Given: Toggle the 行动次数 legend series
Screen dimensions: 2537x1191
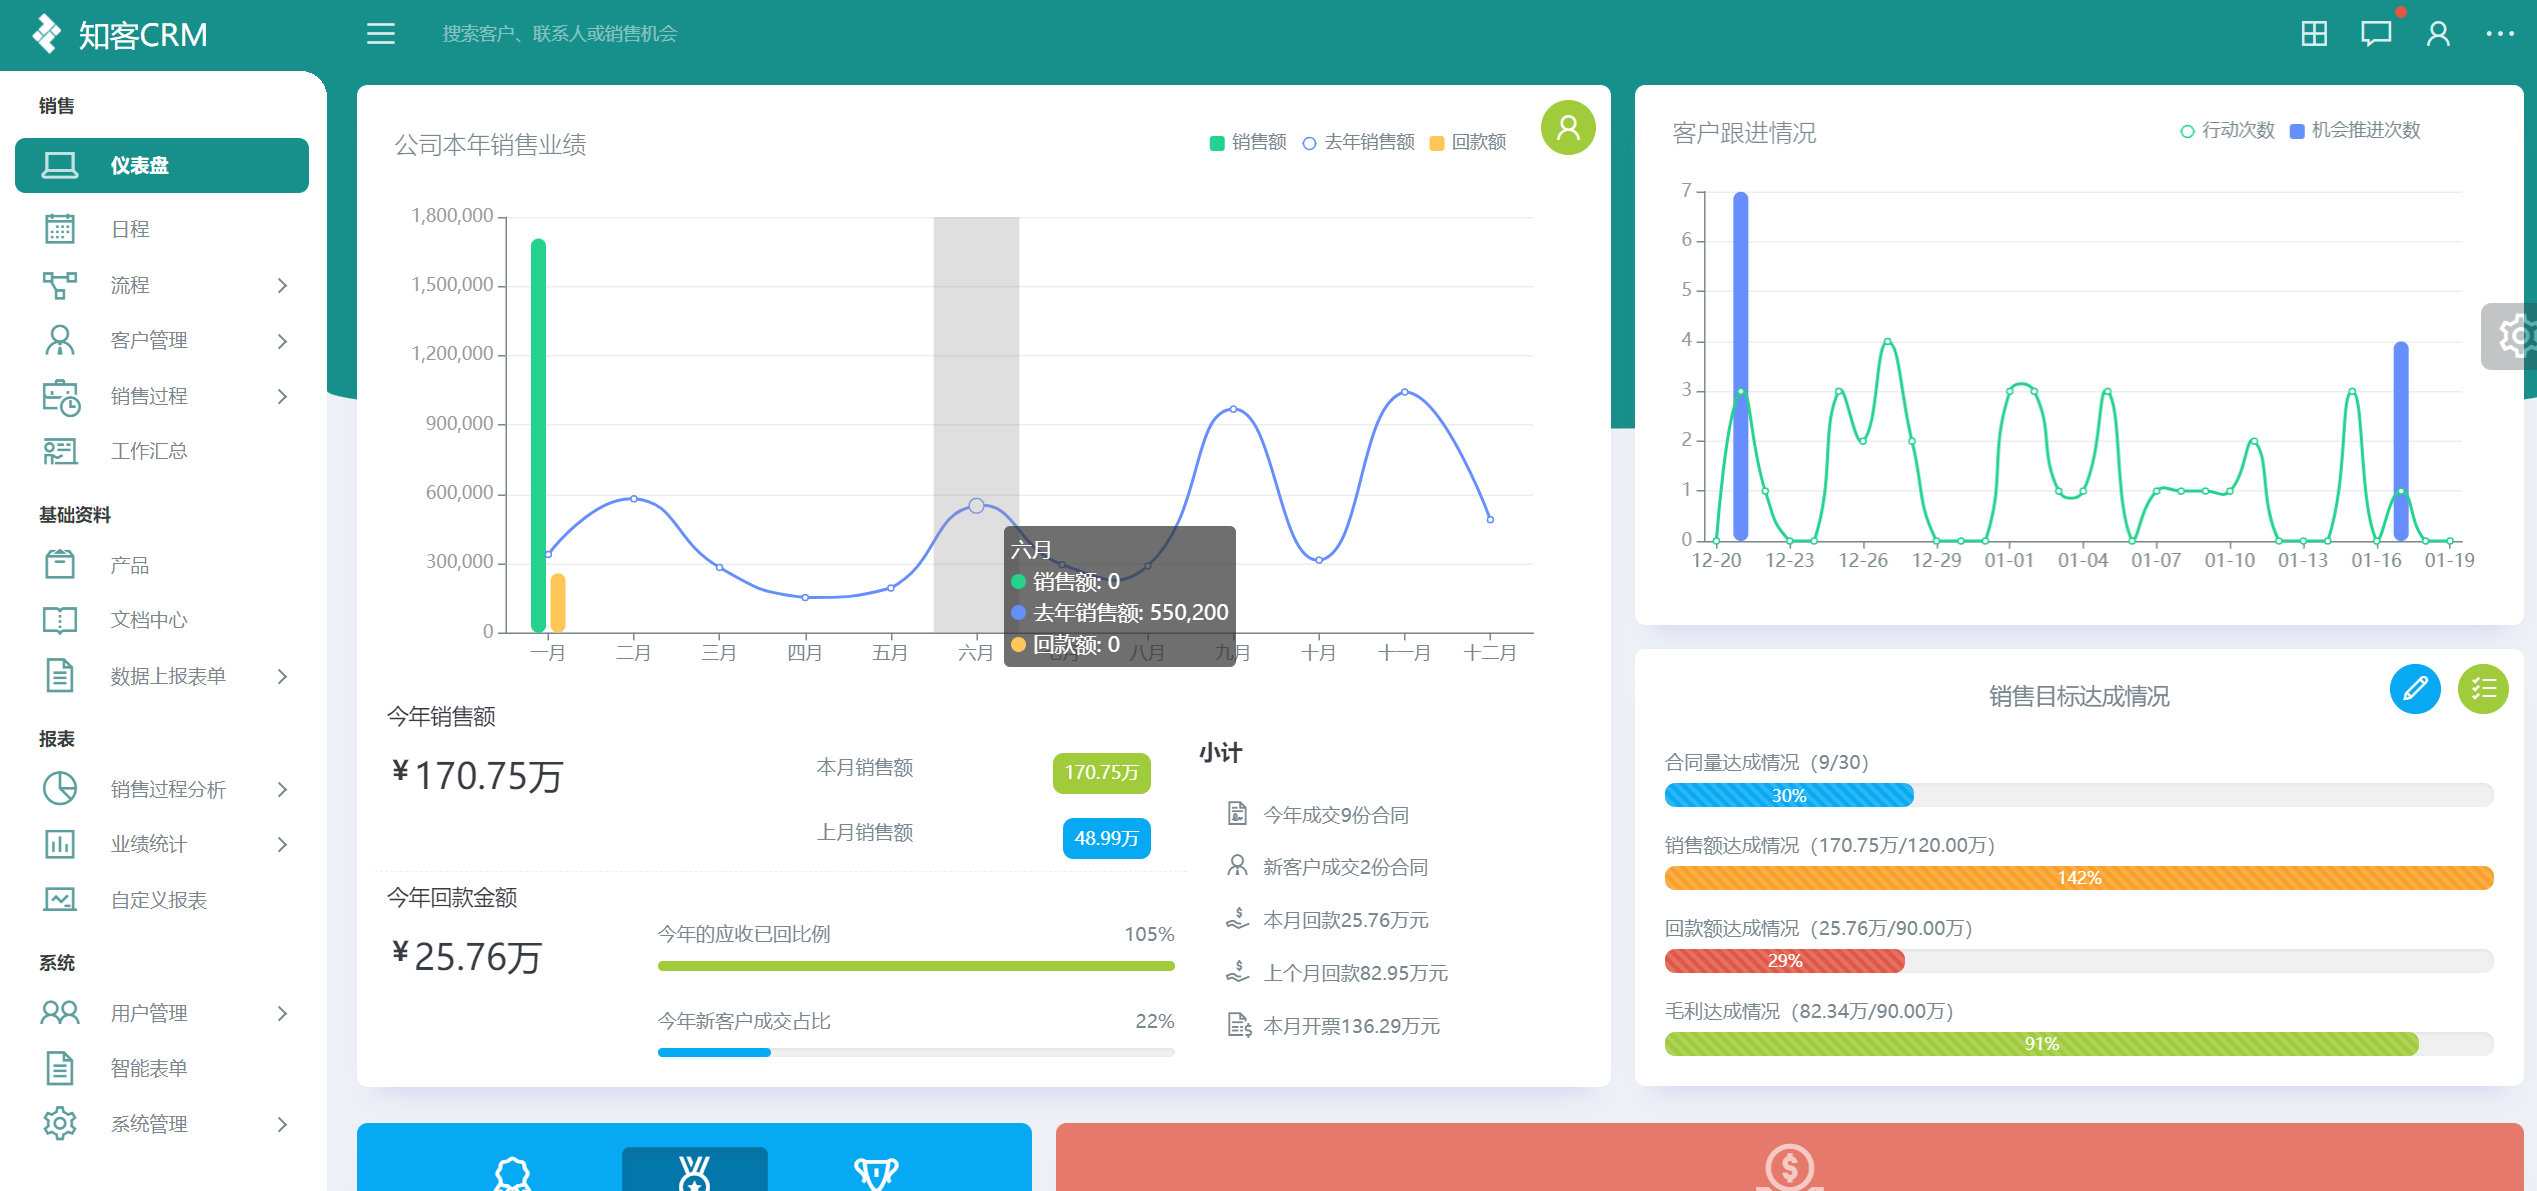Looking at the screenshot, I should click(2227, 130).
